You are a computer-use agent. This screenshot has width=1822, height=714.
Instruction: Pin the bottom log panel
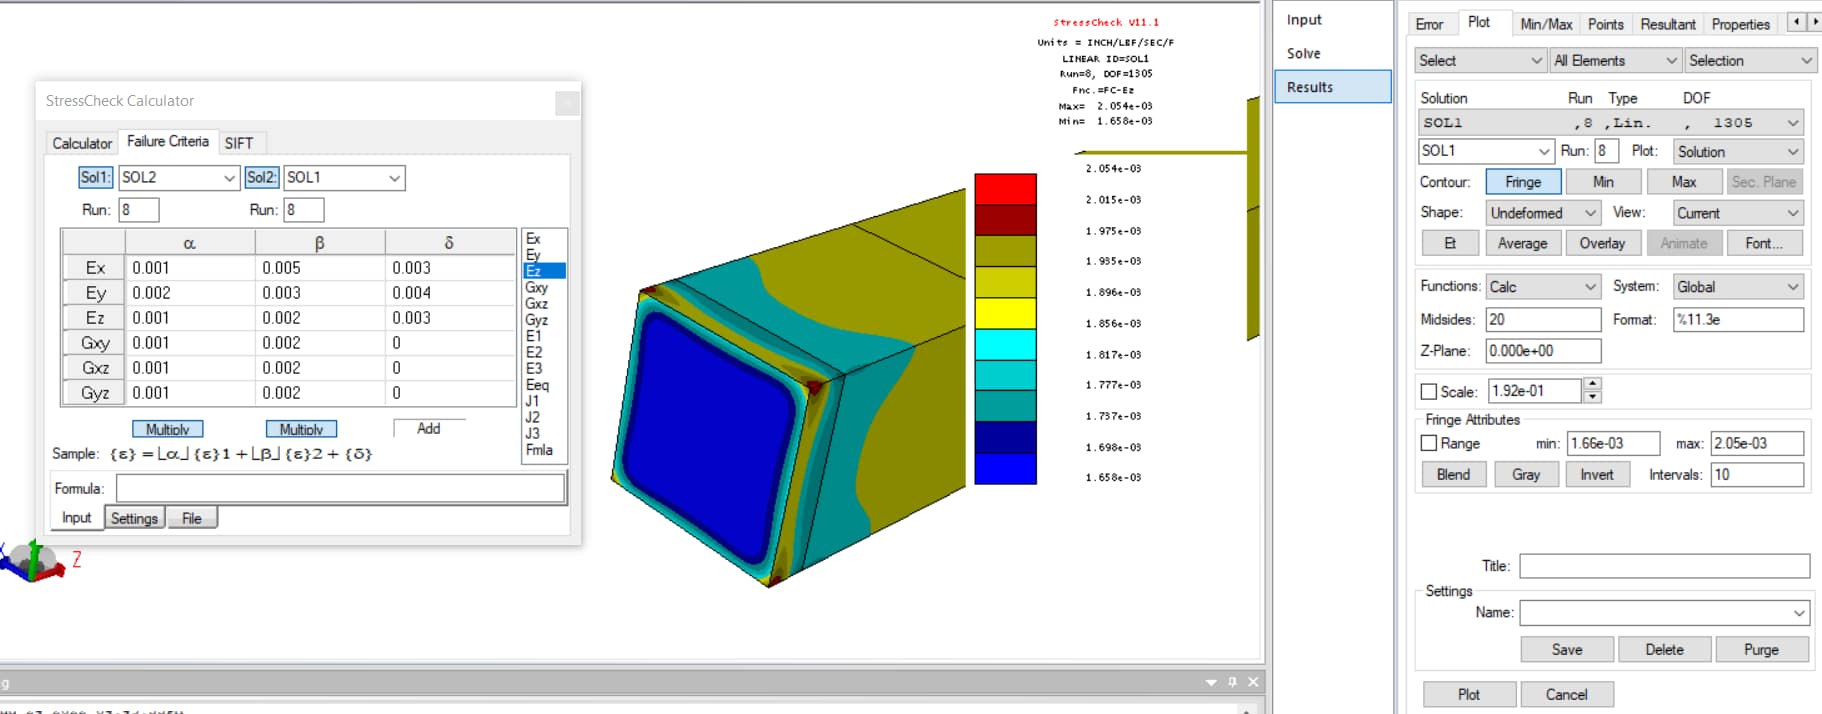(x=1232, y=682)
